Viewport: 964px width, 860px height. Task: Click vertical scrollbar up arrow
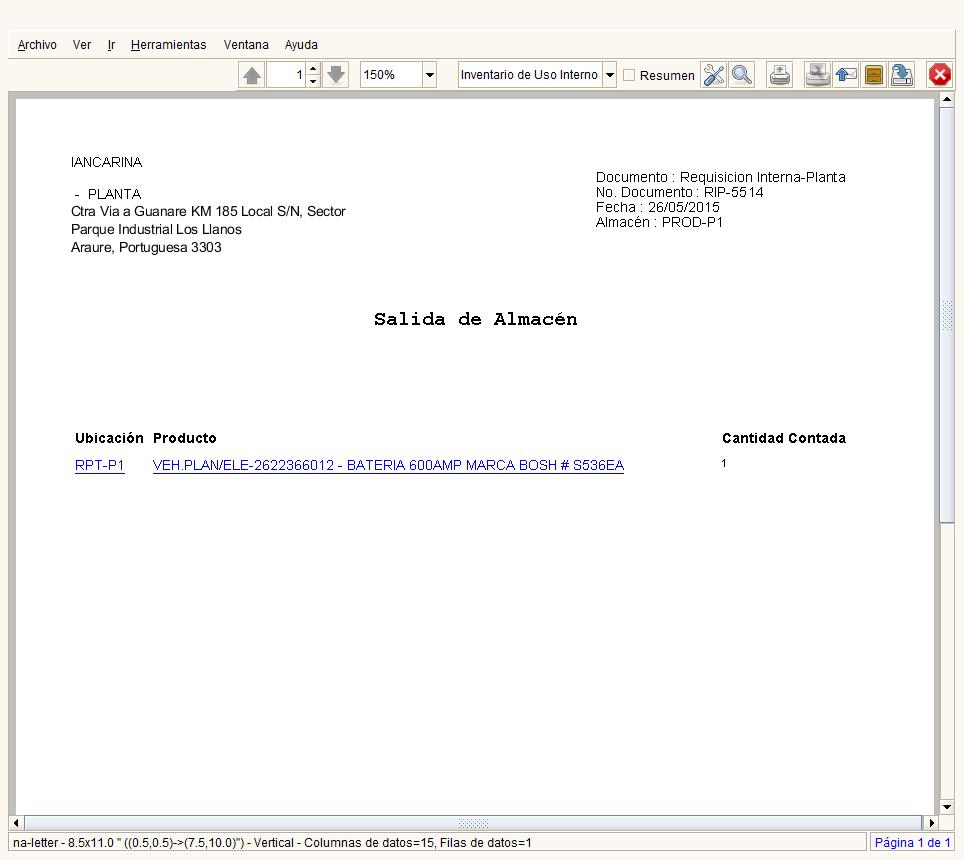tap(947, 99)
